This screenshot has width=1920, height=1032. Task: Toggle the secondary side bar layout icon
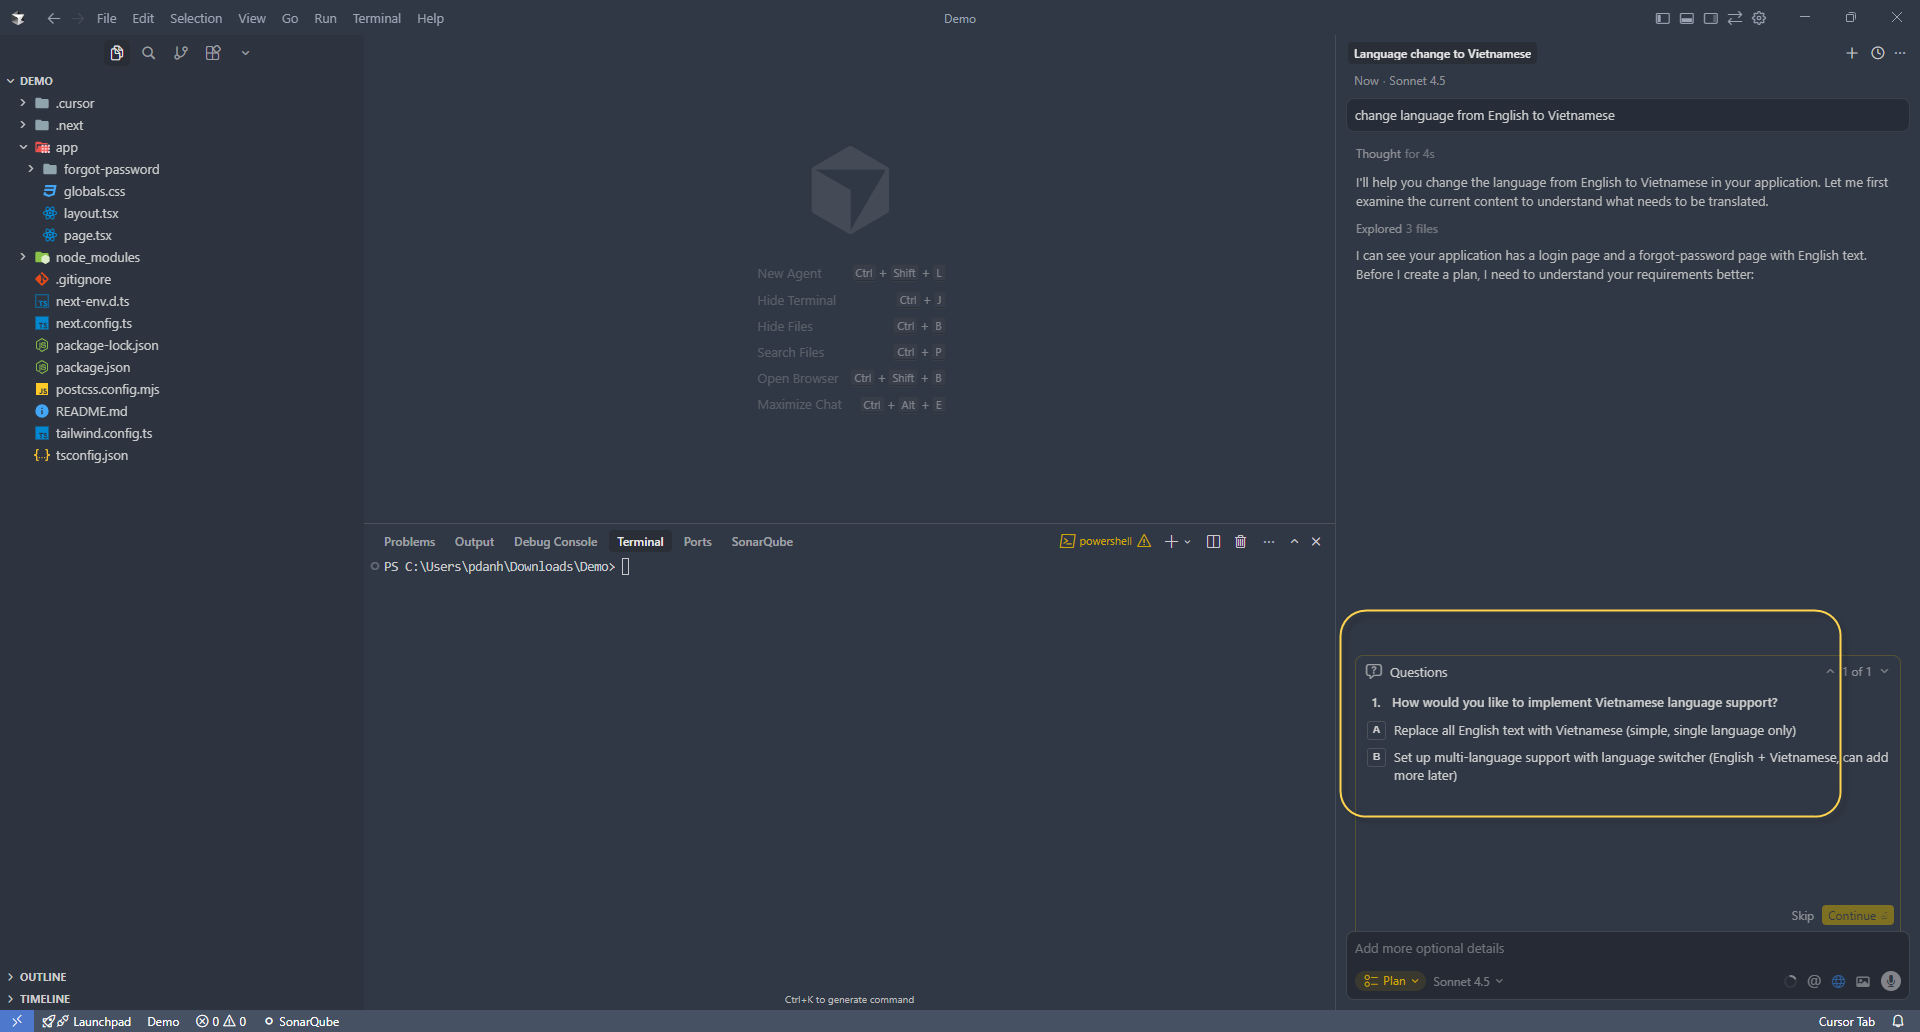coord(1711,17)
